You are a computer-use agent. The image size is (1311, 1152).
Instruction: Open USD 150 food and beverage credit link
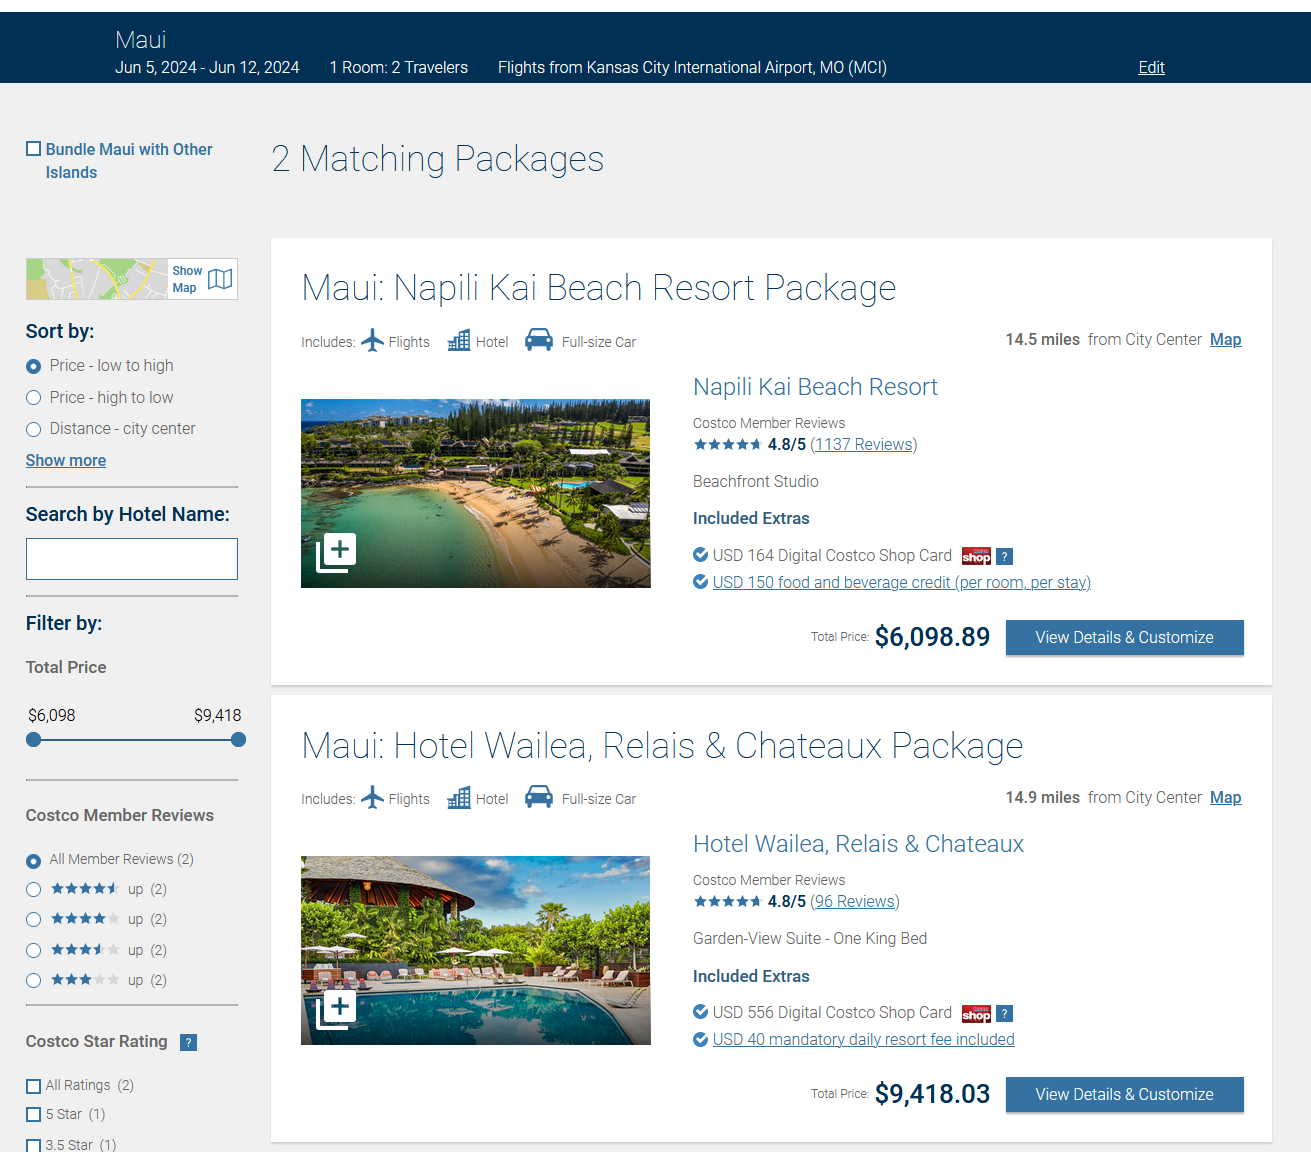[x=902, y=582]
